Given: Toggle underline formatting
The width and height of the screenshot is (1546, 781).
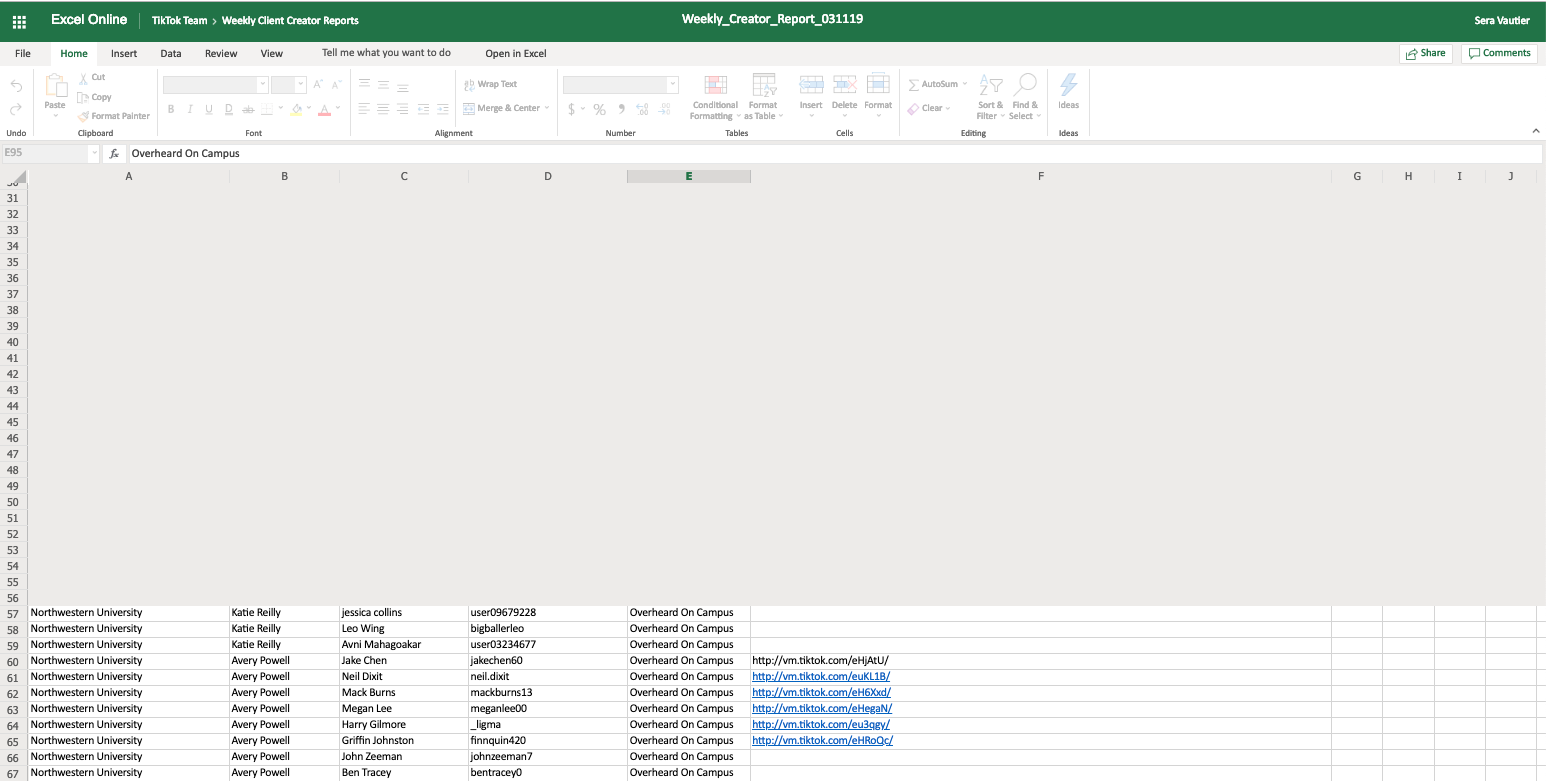Looking at the screenshot, I should click(209, 108).
